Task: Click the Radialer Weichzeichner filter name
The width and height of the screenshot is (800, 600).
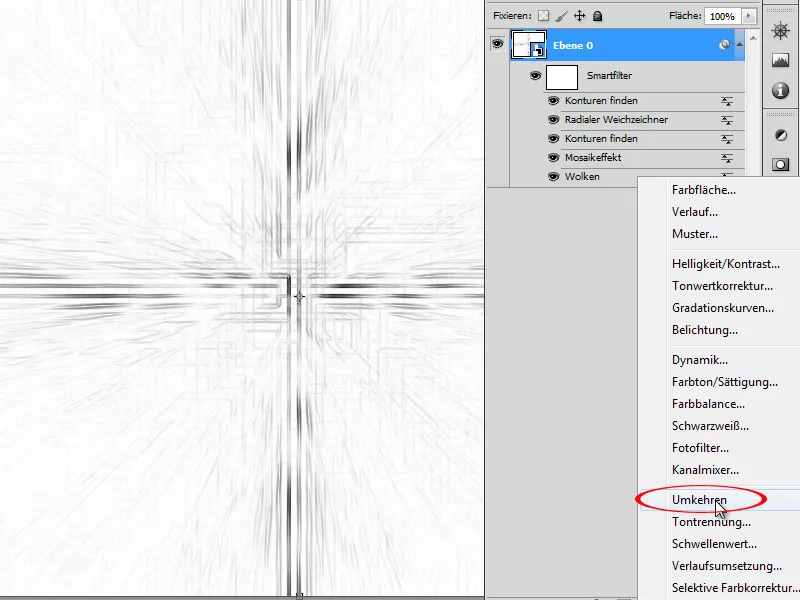Action: click(x=616, y=119)
